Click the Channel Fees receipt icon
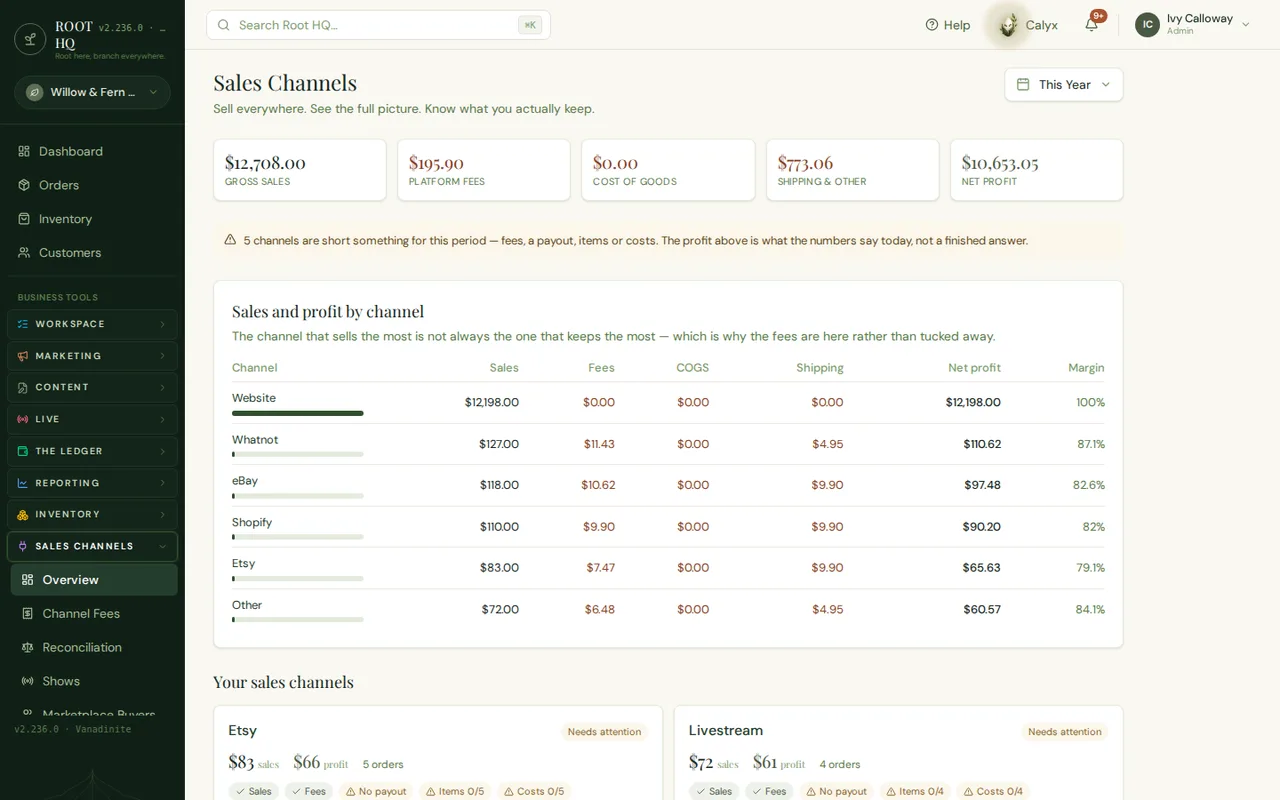 point(28,614)
